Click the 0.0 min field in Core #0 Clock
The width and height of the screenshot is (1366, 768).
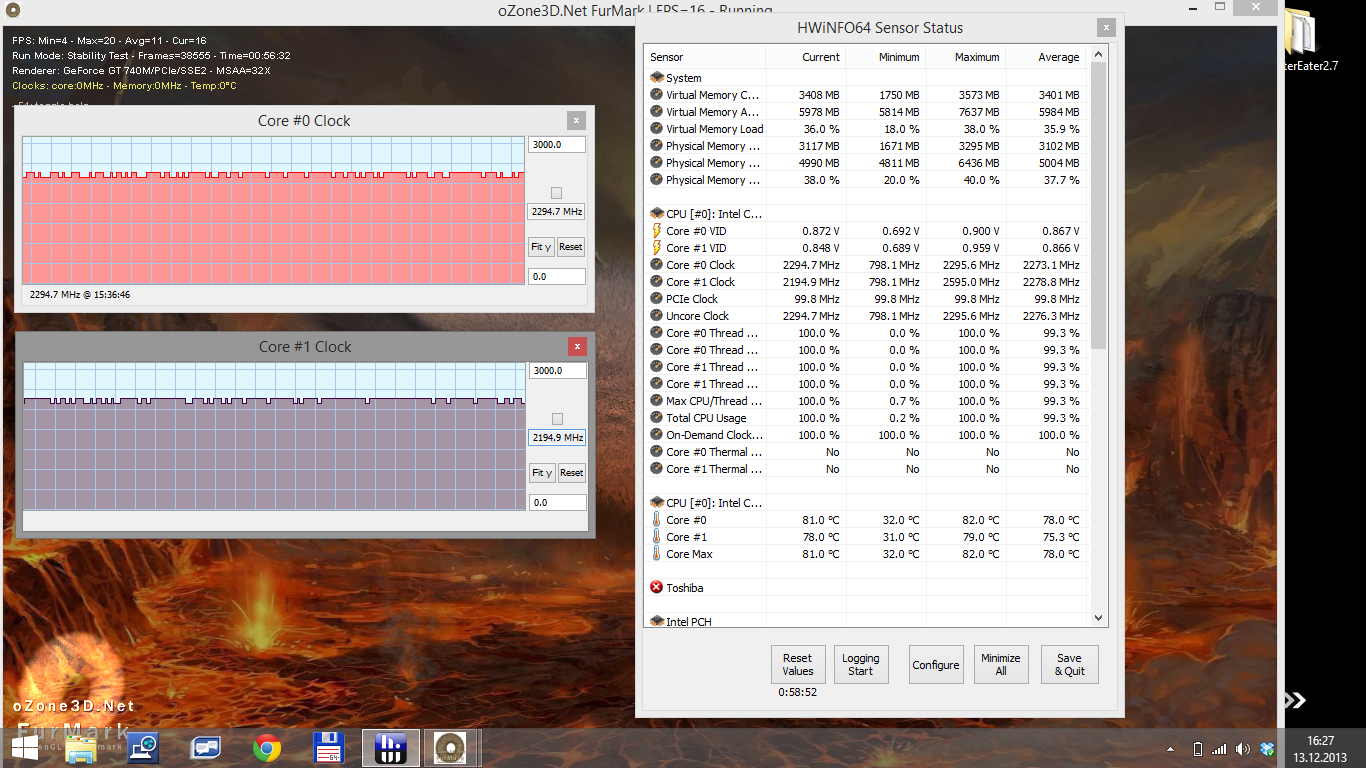(x=556, y=277)
